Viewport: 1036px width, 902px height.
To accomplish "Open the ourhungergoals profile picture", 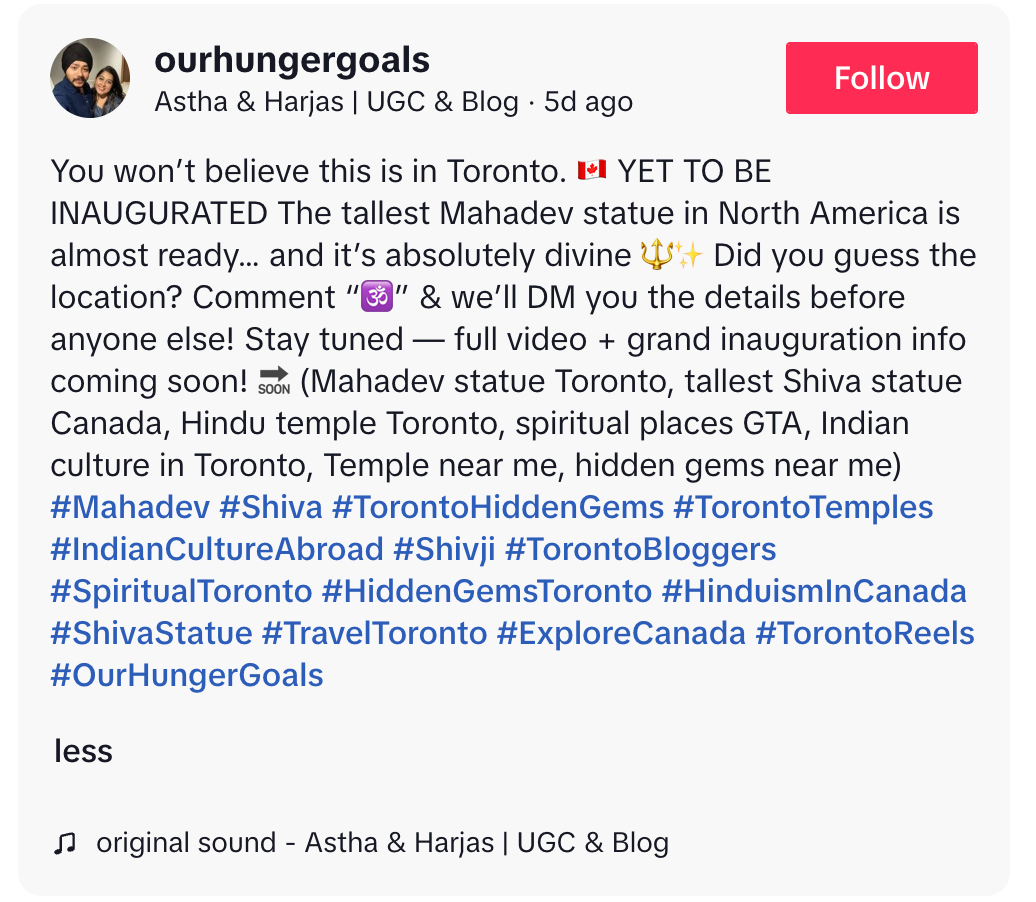I will [90, 78].
